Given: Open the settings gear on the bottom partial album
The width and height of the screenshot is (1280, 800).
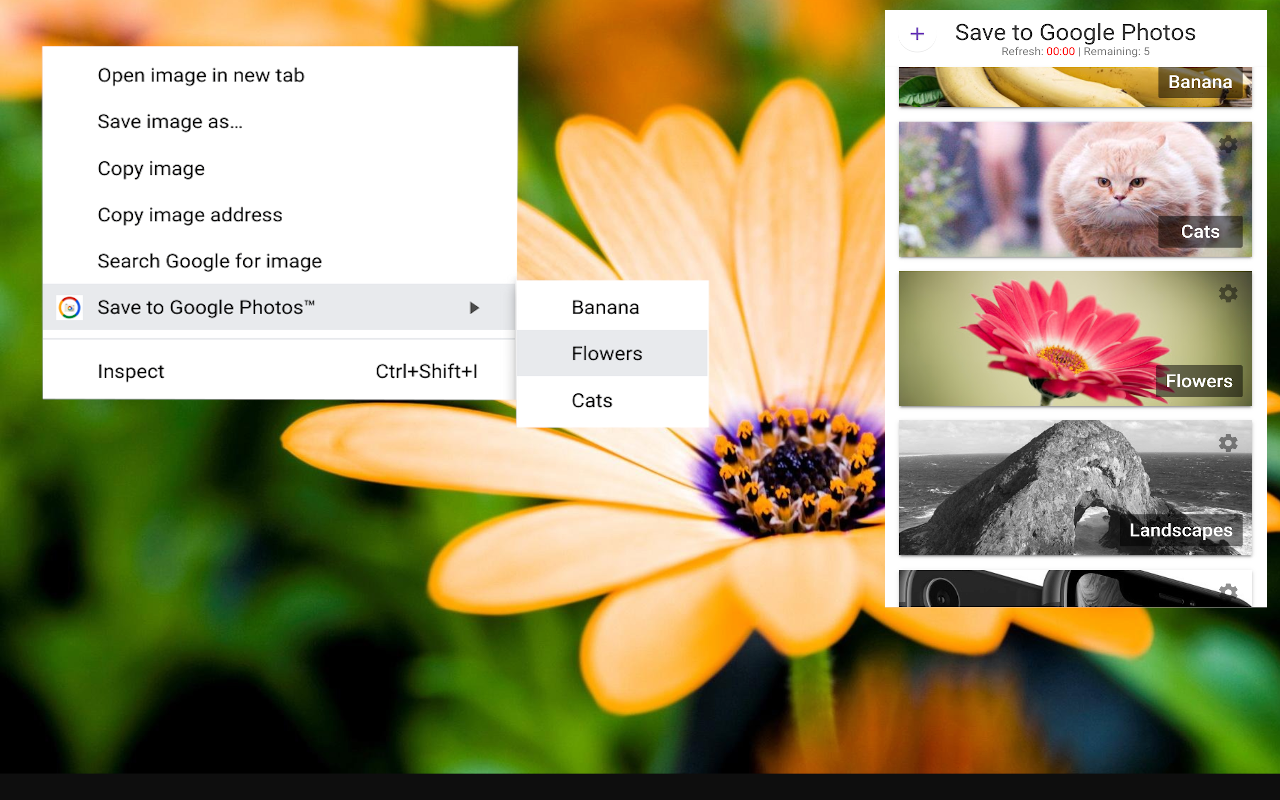Looking at the screenshot, I should point(1227,592).
